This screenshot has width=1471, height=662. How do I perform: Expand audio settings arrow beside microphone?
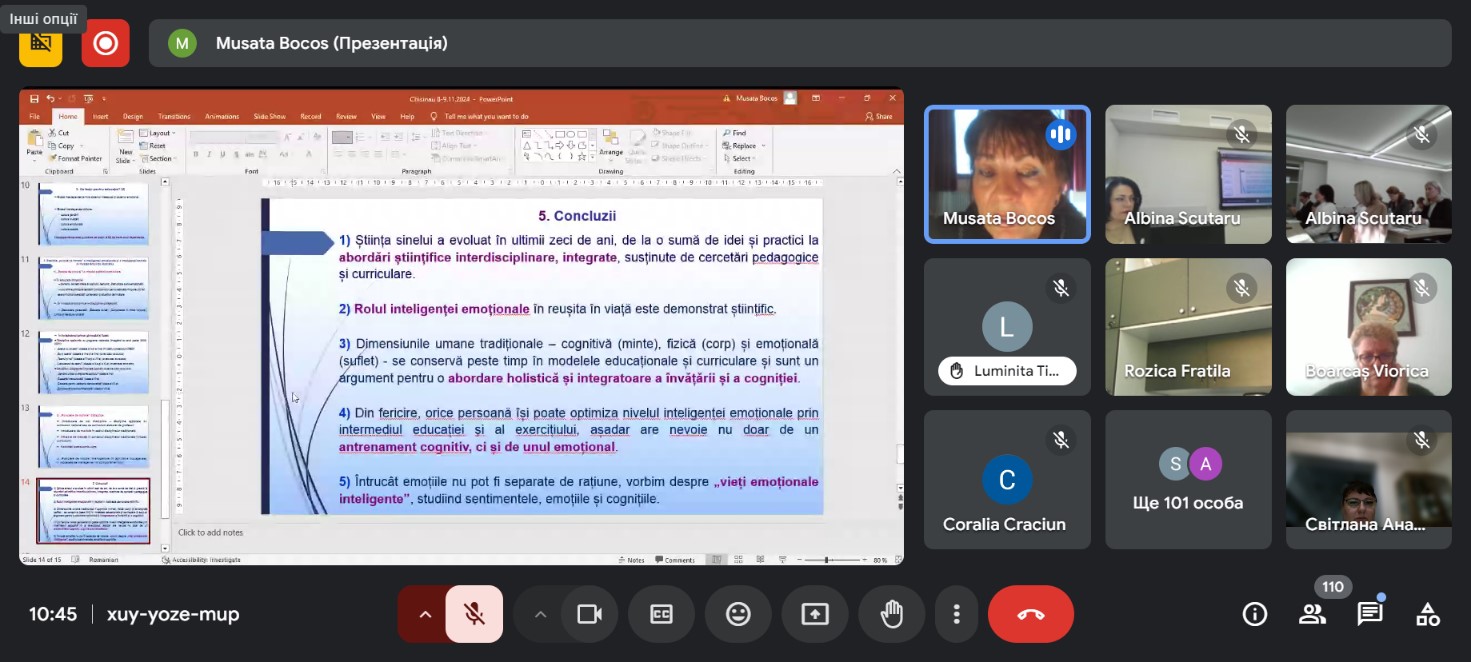point(424,614)
